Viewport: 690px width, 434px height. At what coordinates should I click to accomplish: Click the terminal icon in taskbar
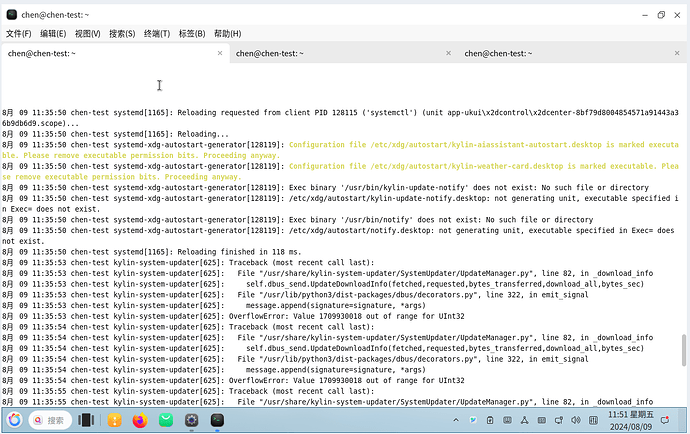point(217,420)
